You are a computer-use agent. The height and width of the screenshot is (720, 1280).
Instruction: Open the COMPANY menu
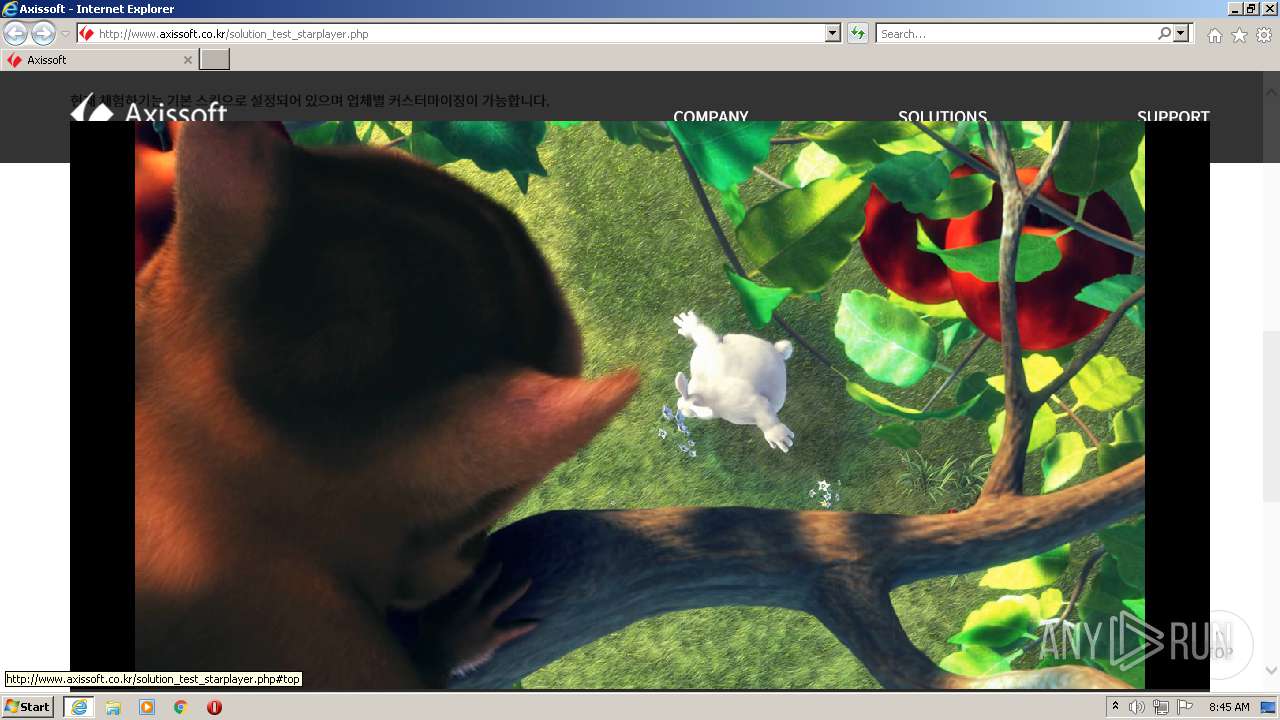click(x=711, y=116)
